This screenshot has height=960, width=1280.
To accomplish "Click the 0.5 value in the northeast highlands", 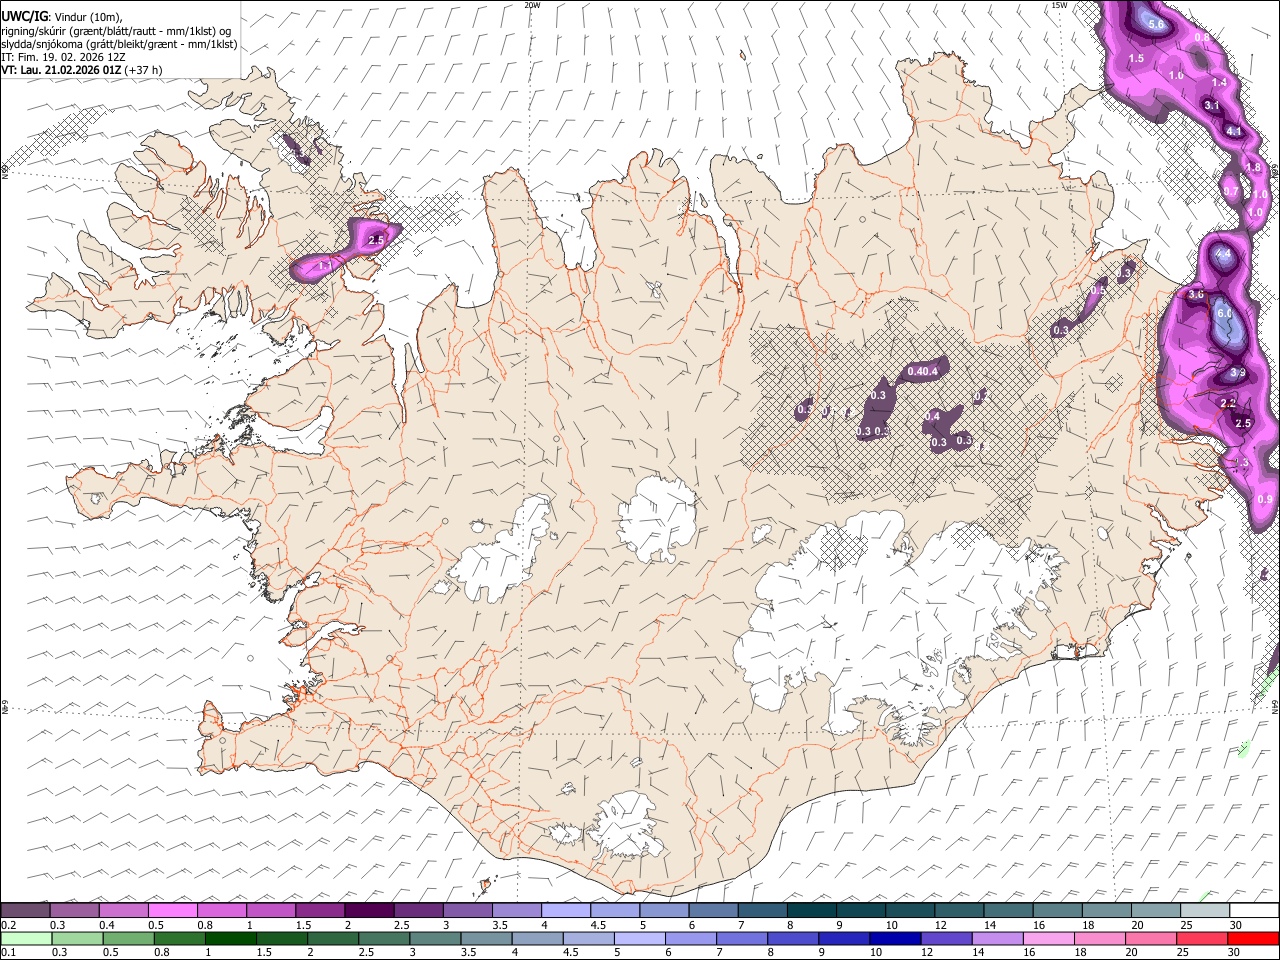I will click(1098, 291).
